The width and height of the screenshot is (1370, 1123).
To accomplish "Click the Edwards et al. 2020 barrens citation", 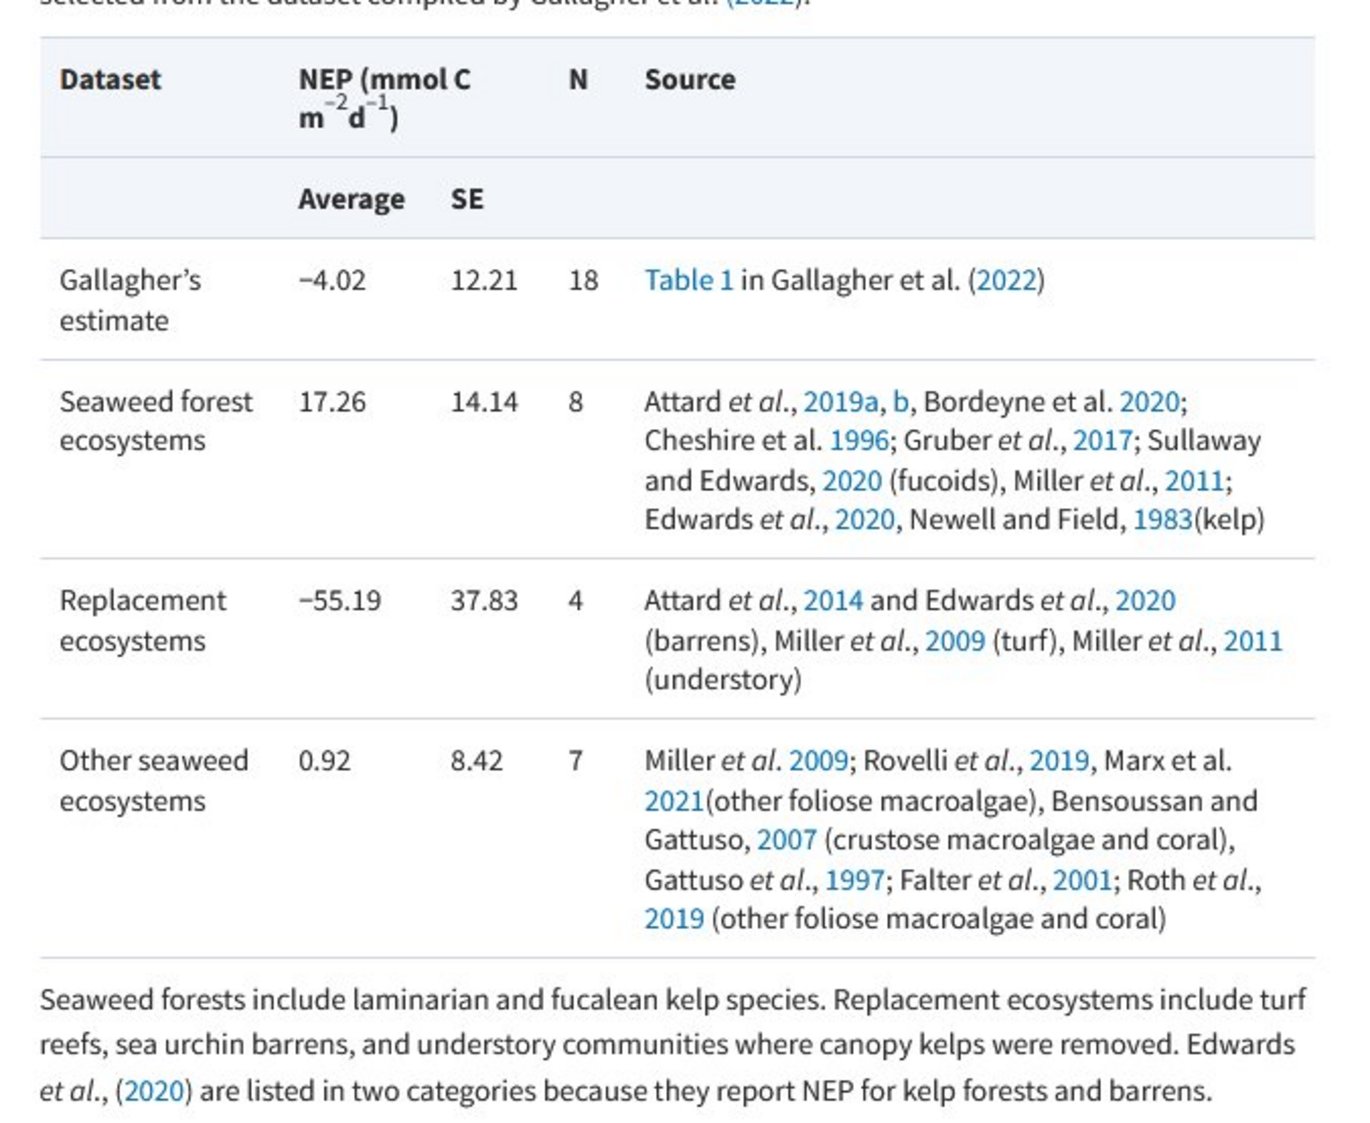I will click(1145, 601).
